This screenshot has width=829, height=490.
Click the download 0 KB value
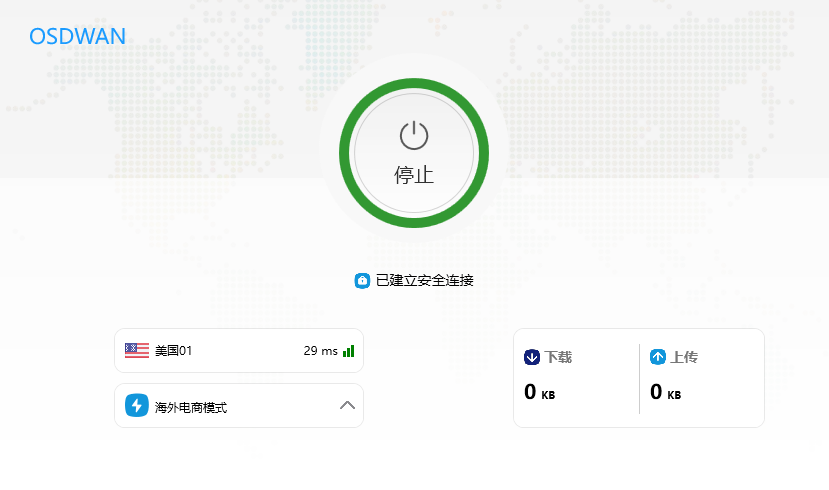pyautogui.click(x=540, y=392)
